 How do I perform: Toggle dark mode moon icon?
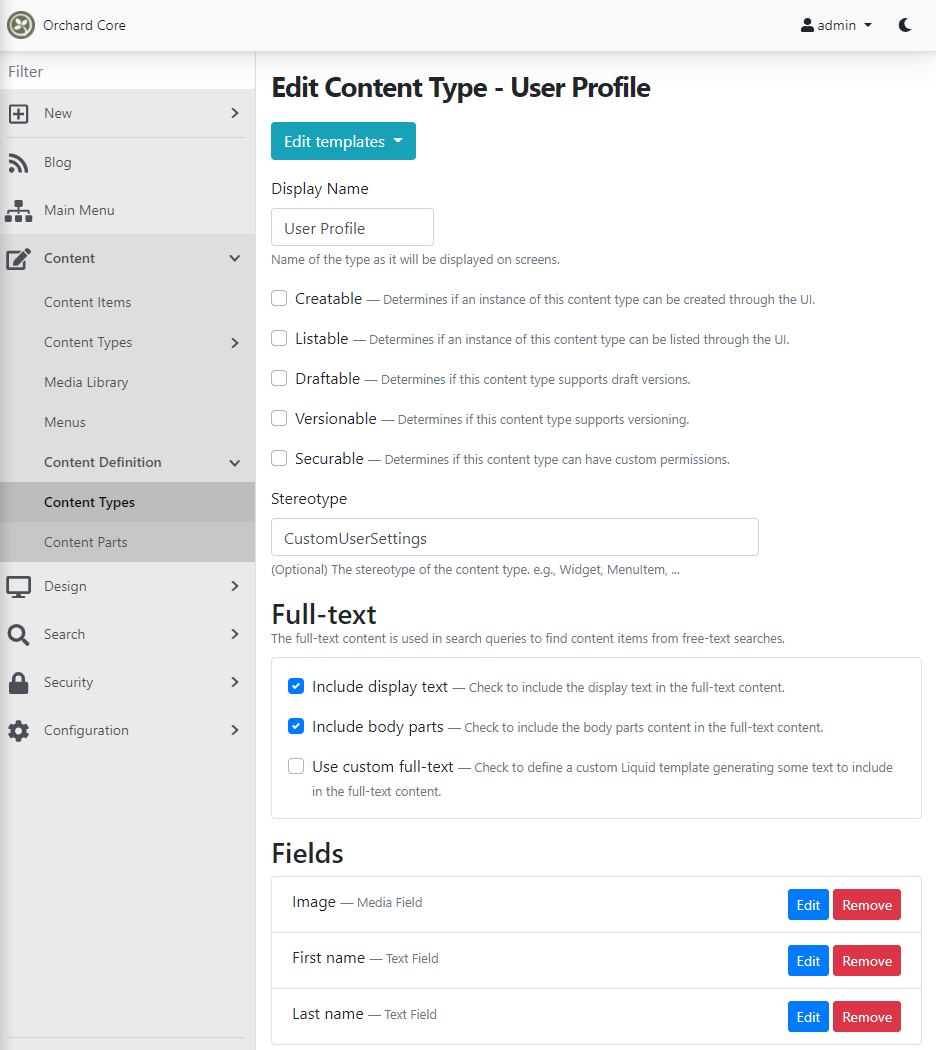(x=905, y=25)
